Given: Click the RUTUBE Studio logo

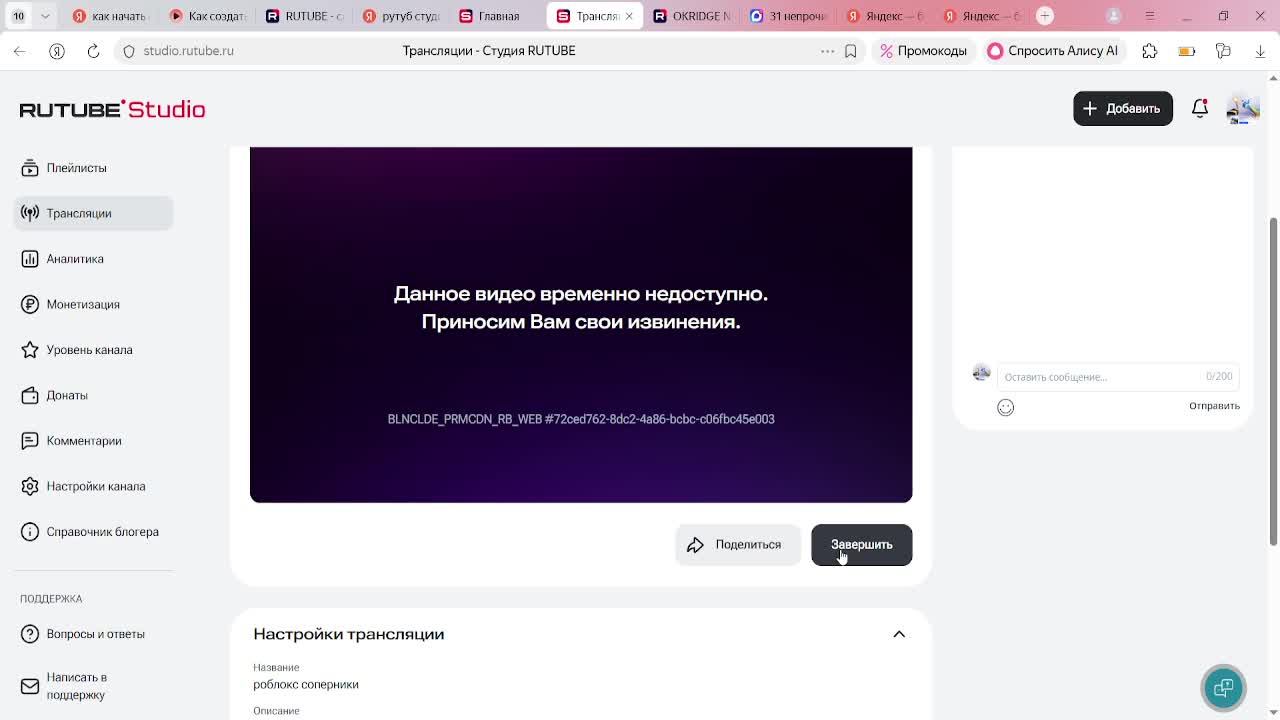Looking at the screenshot, I should (112, 109).
